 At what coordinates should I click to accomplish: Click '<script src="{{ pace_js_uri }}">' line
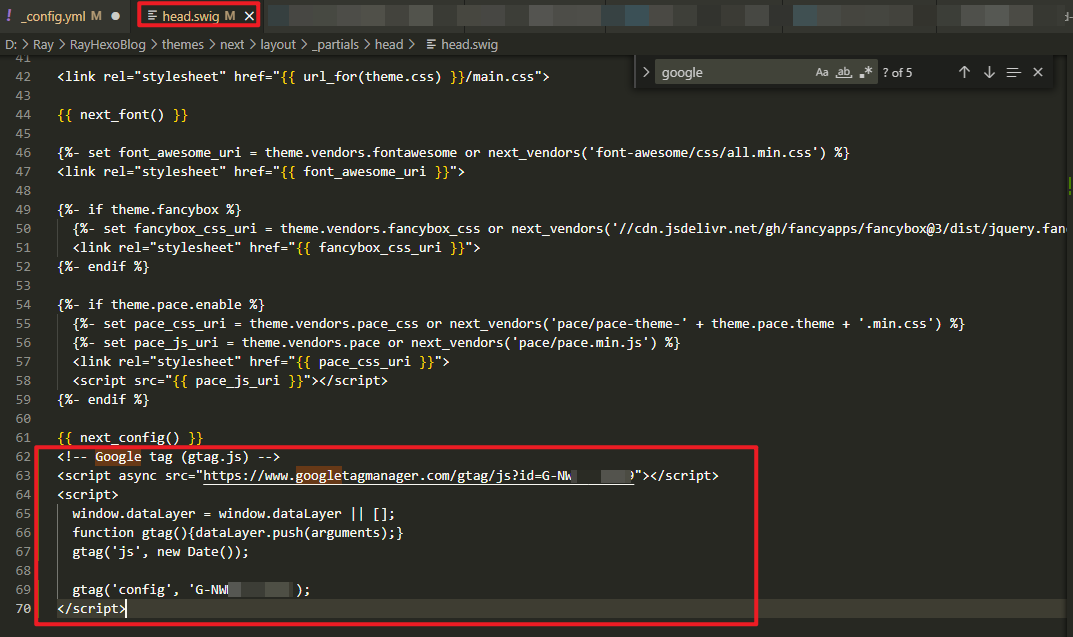(x=230, y=380)
